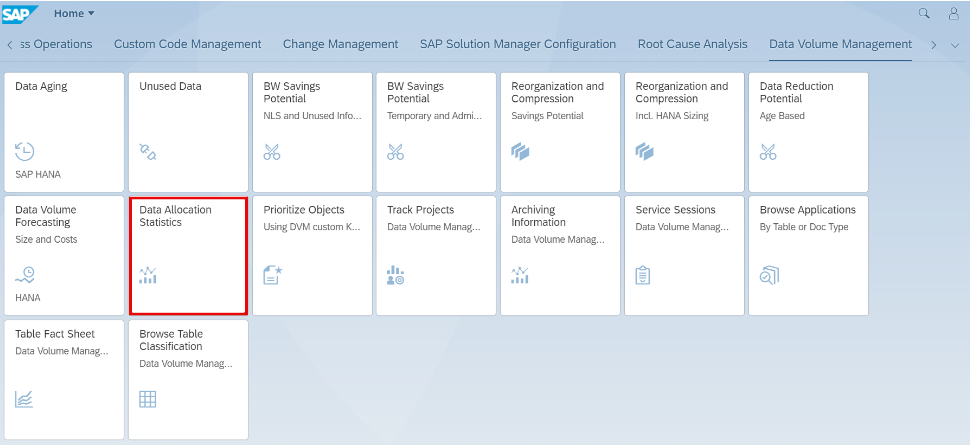Open the Data Aging tile title
970x445 pixels.
[41, 86]
